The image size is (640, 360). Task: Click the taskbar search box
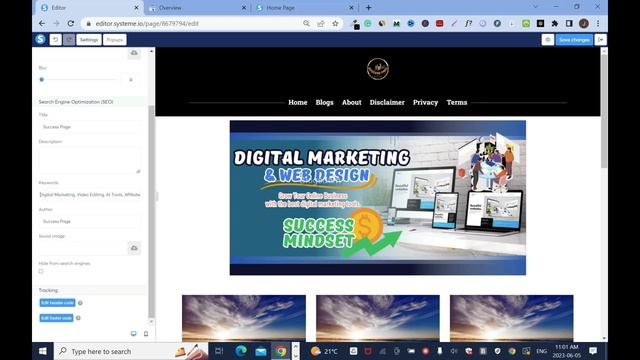pyautogui.click(x=131, y=351)
